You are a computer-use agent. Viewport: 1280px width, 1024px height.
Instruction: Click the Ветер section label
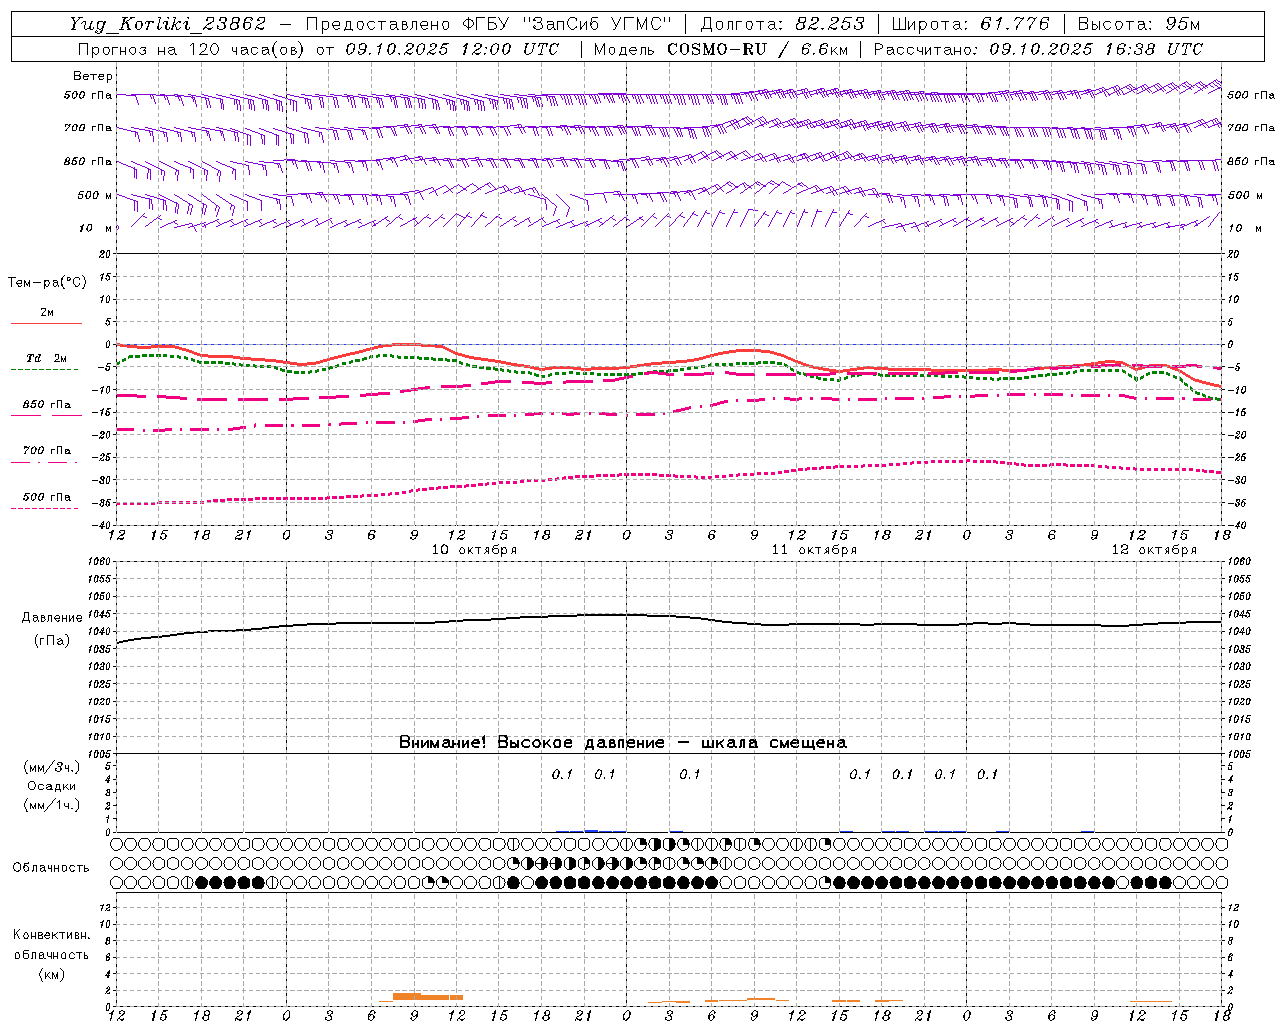pyautogui.click(x=93, y=76)
